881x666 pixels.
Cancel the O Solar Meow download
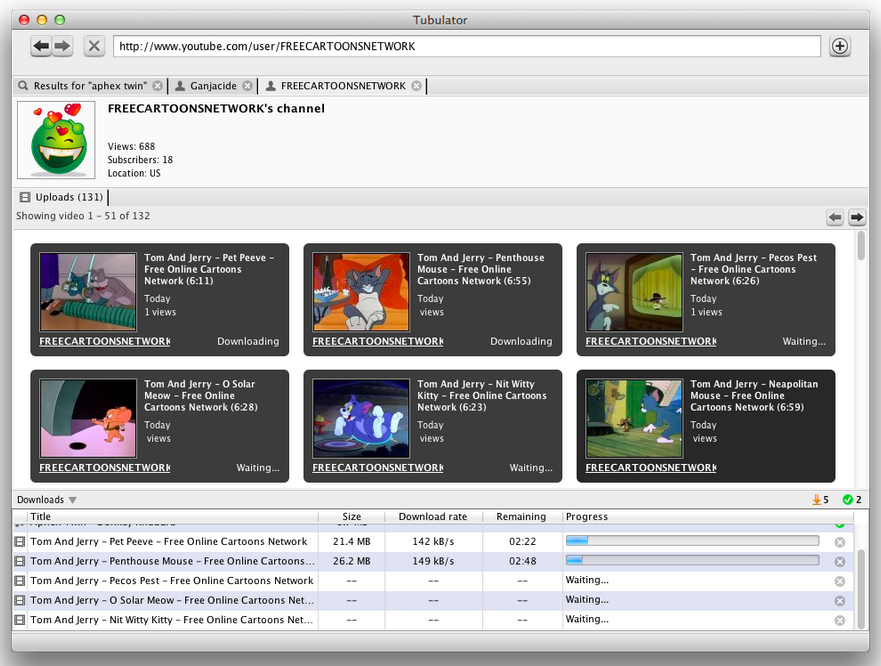[x=839, y=601]
